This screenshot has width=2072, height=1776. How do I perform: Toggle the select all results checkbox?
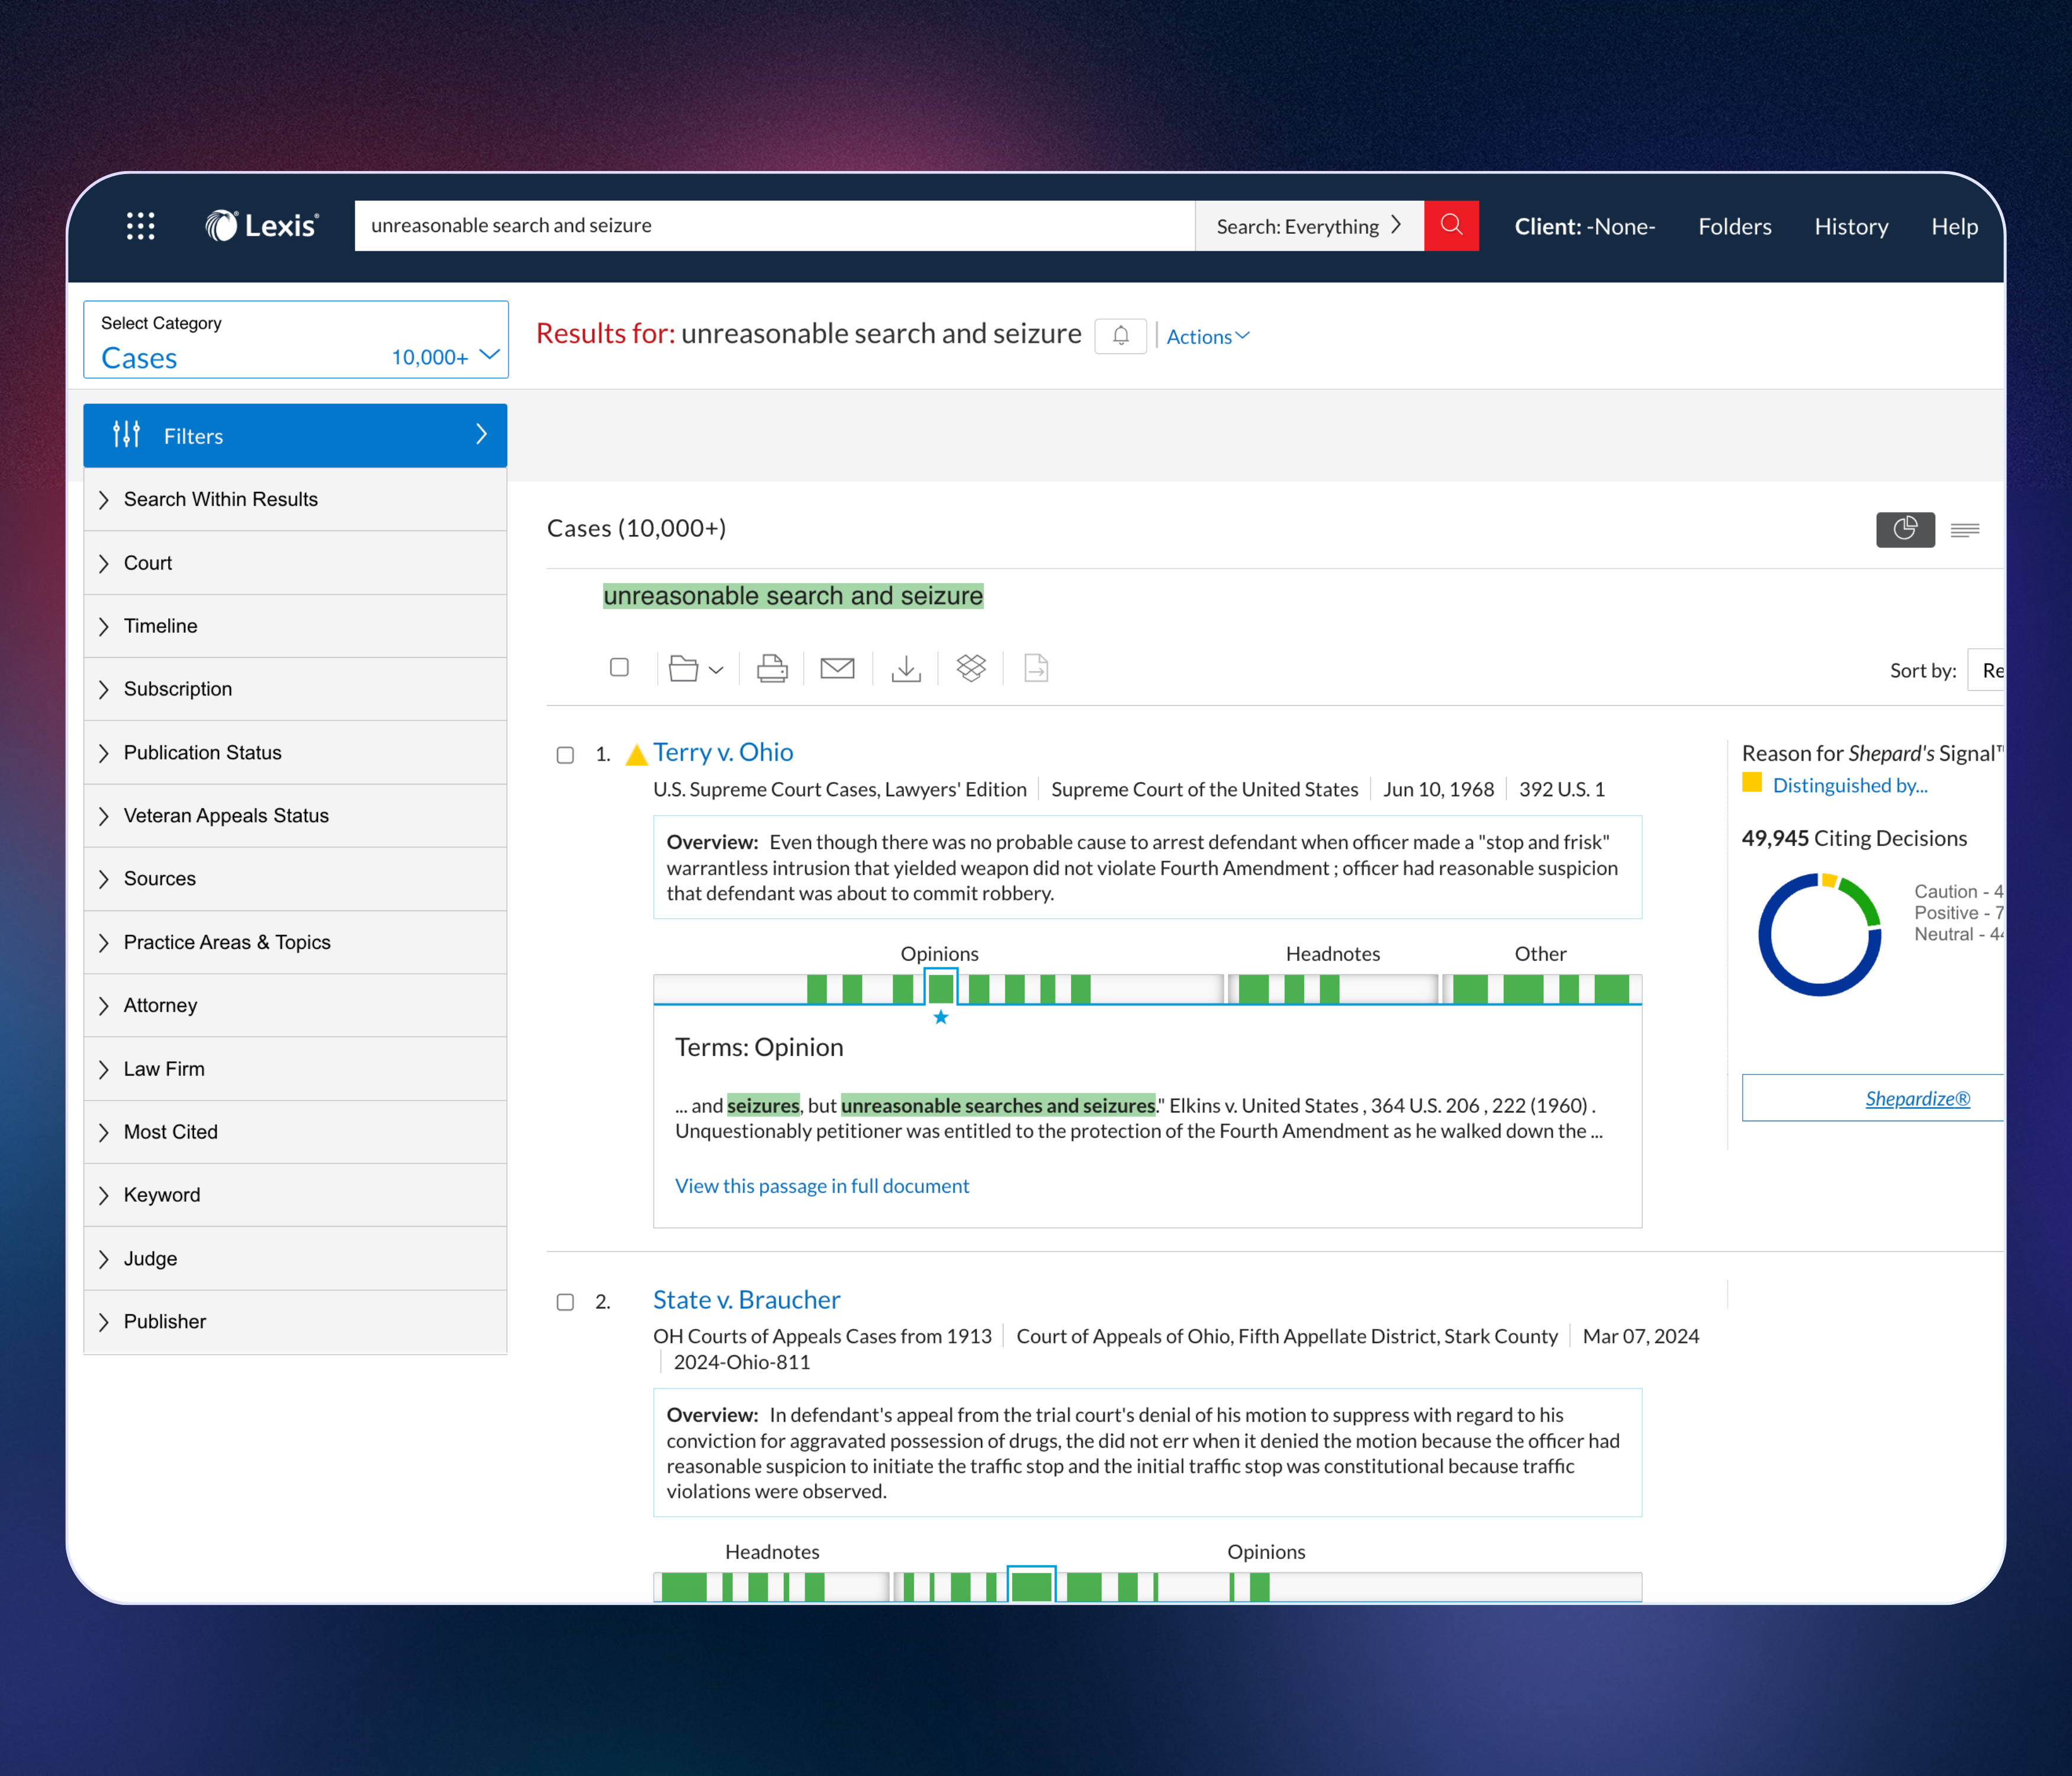(619, 667)
